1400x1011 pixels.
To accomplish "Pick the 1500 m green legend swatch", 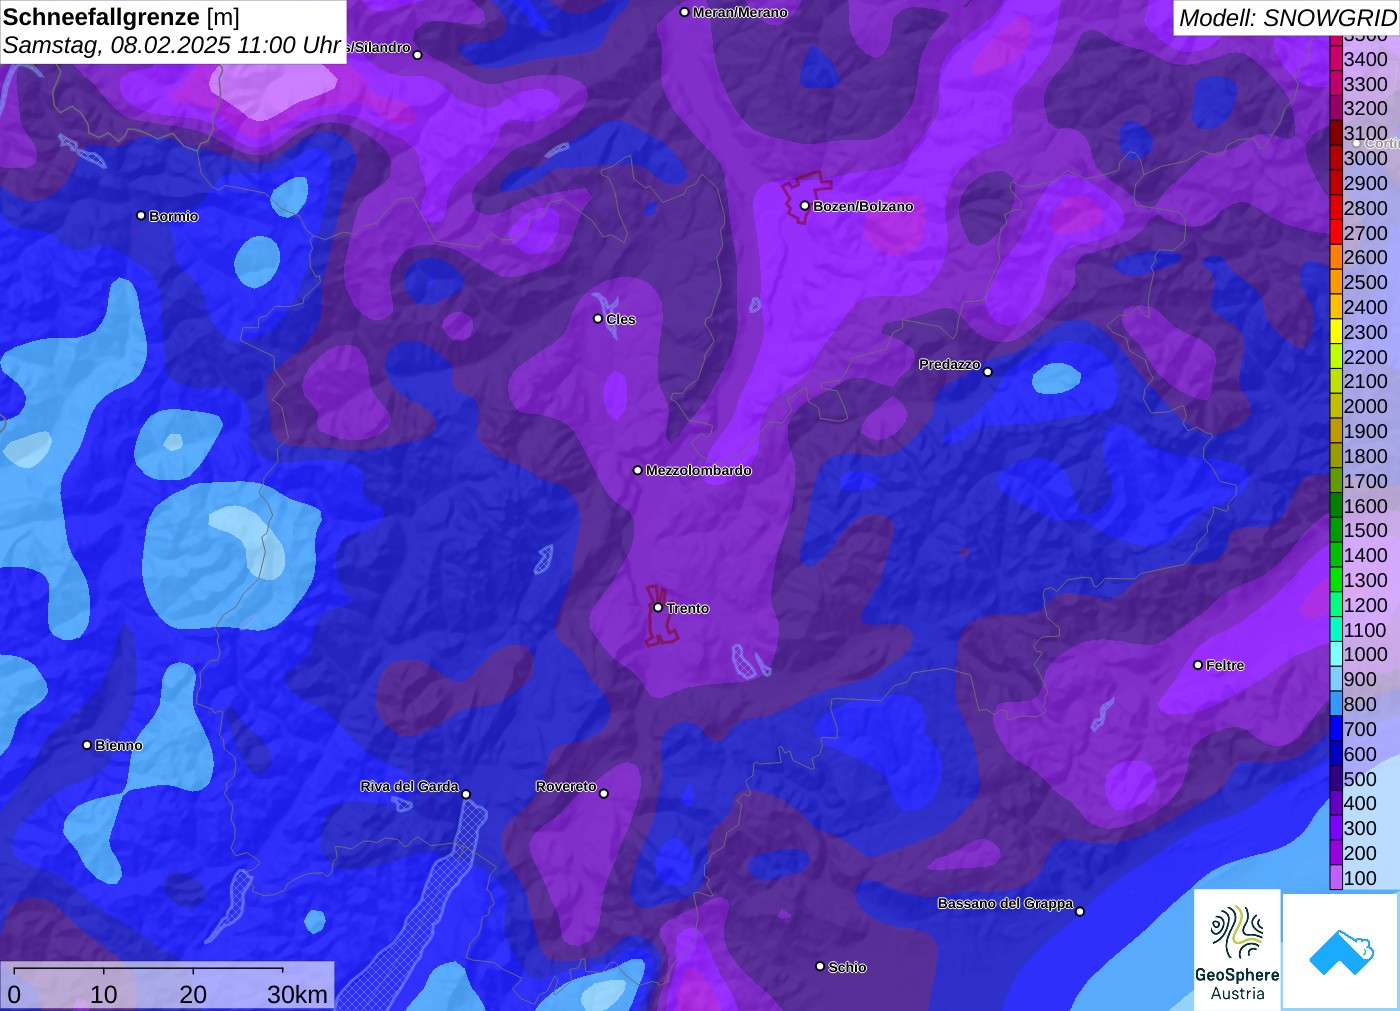I will pos(1336,530).
